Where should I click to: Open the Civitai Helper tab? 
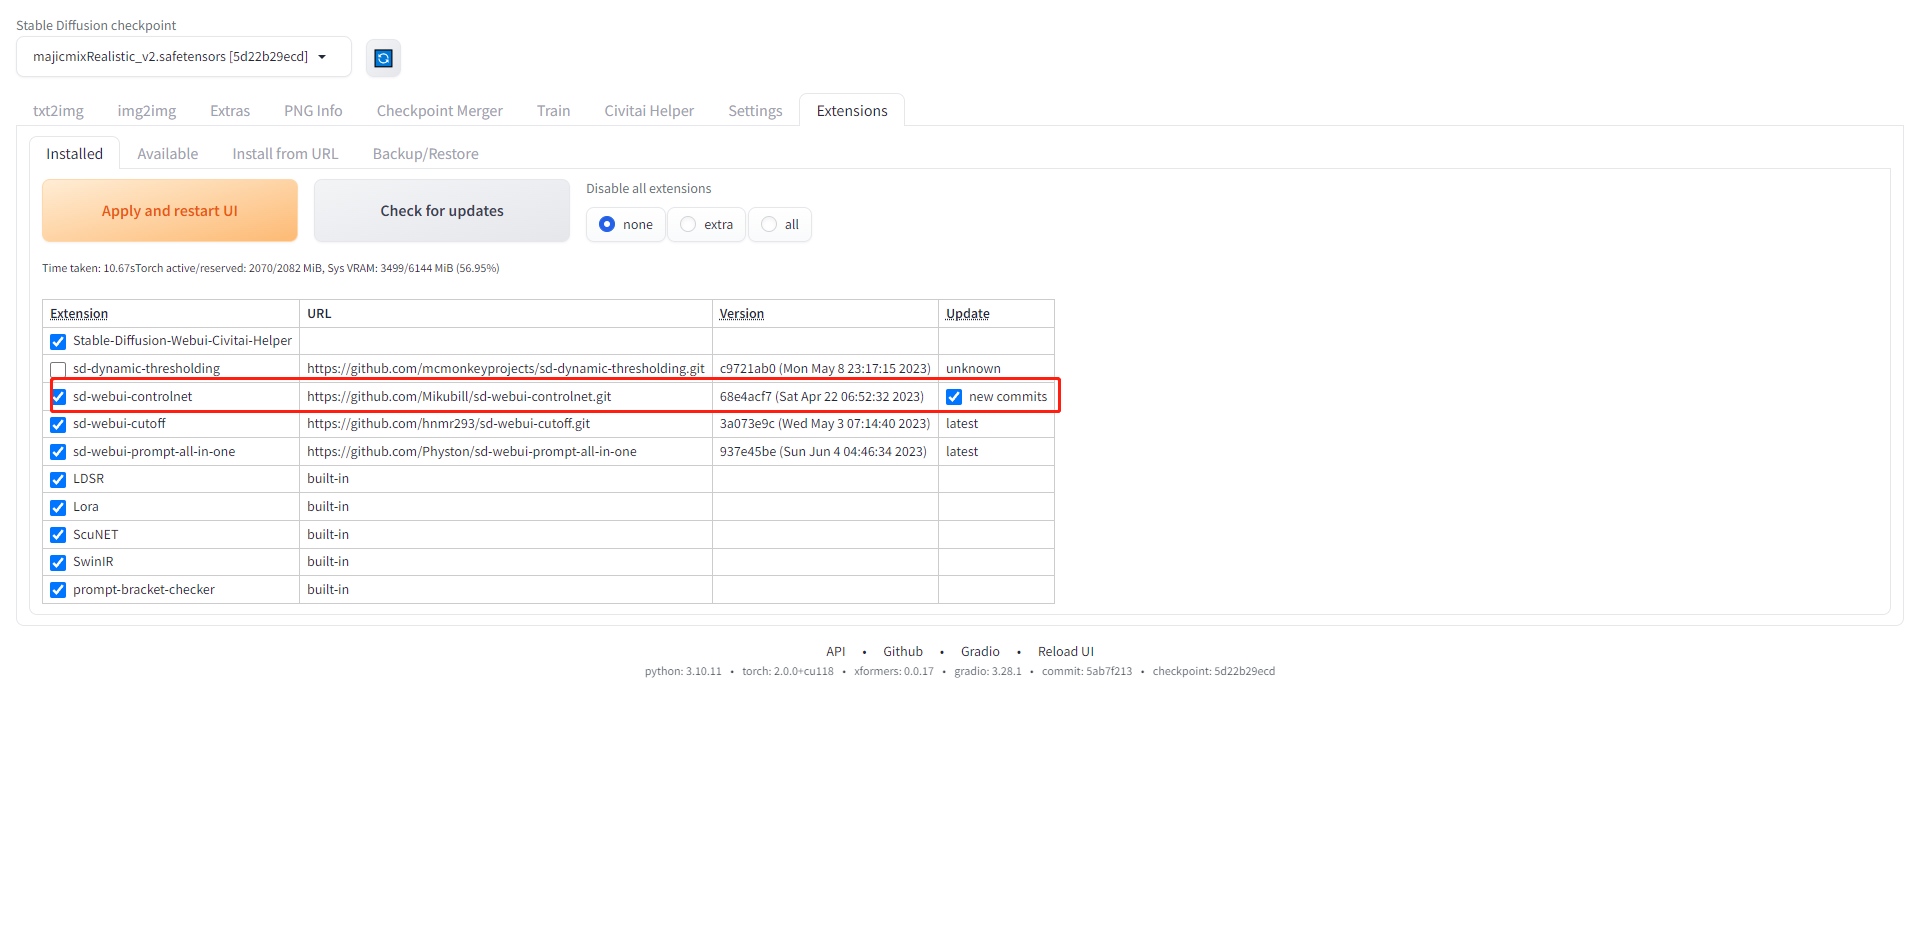tap(648, 111)
